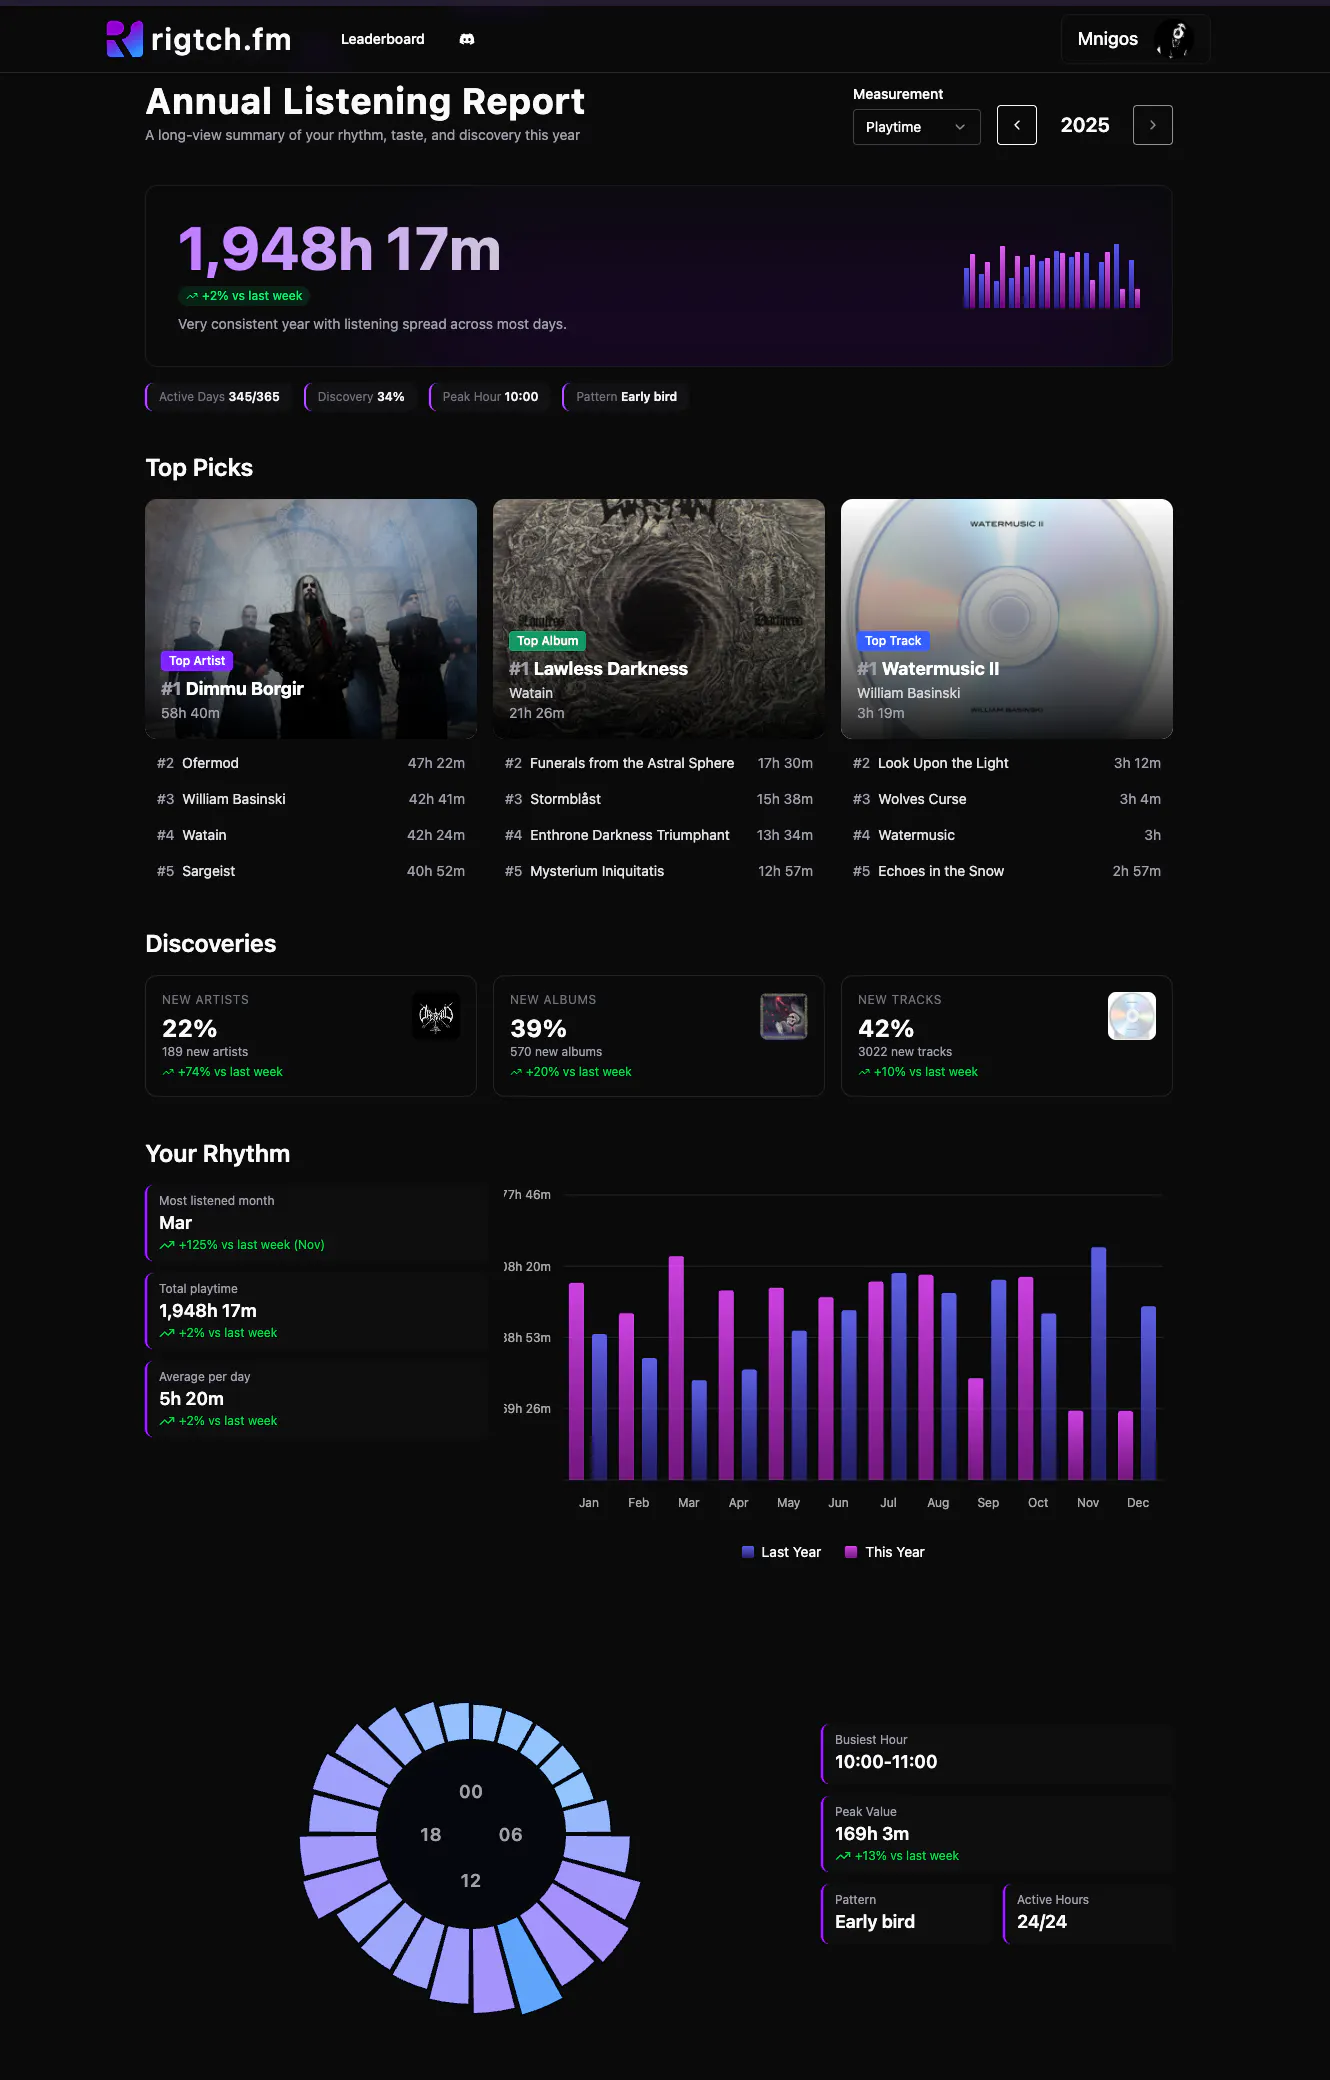Click the Peak Value 169h 3m text

[872, 1834]
